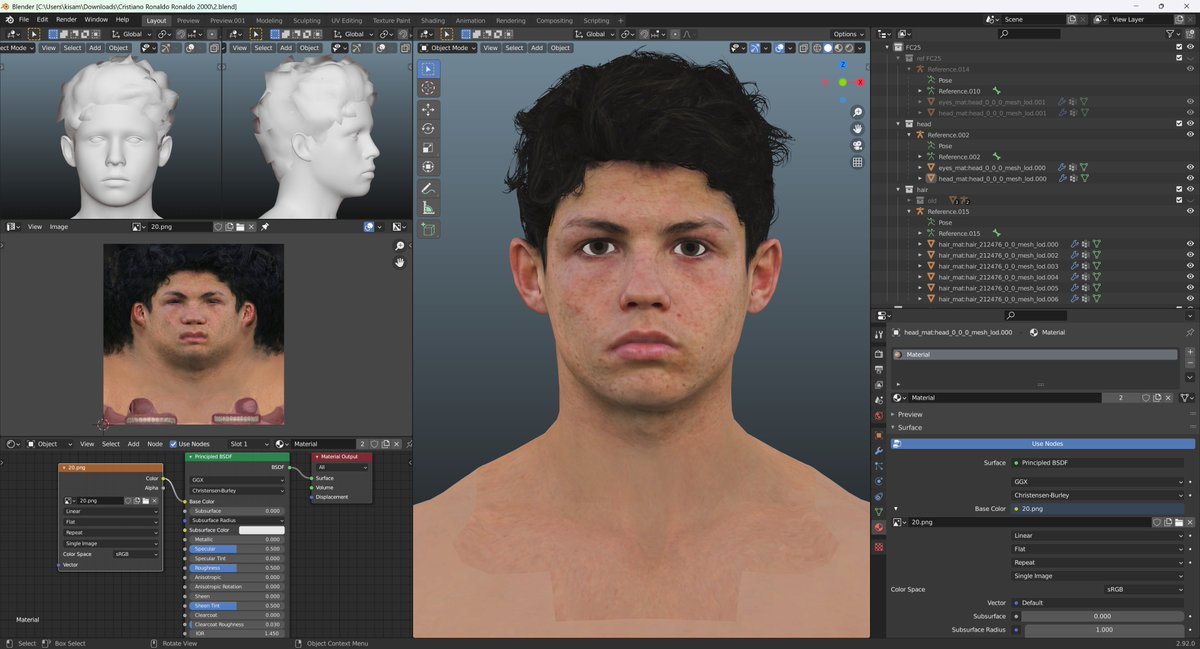
Task: Toggle exclude checkbox for FC25 collection
Action: 1179,47
